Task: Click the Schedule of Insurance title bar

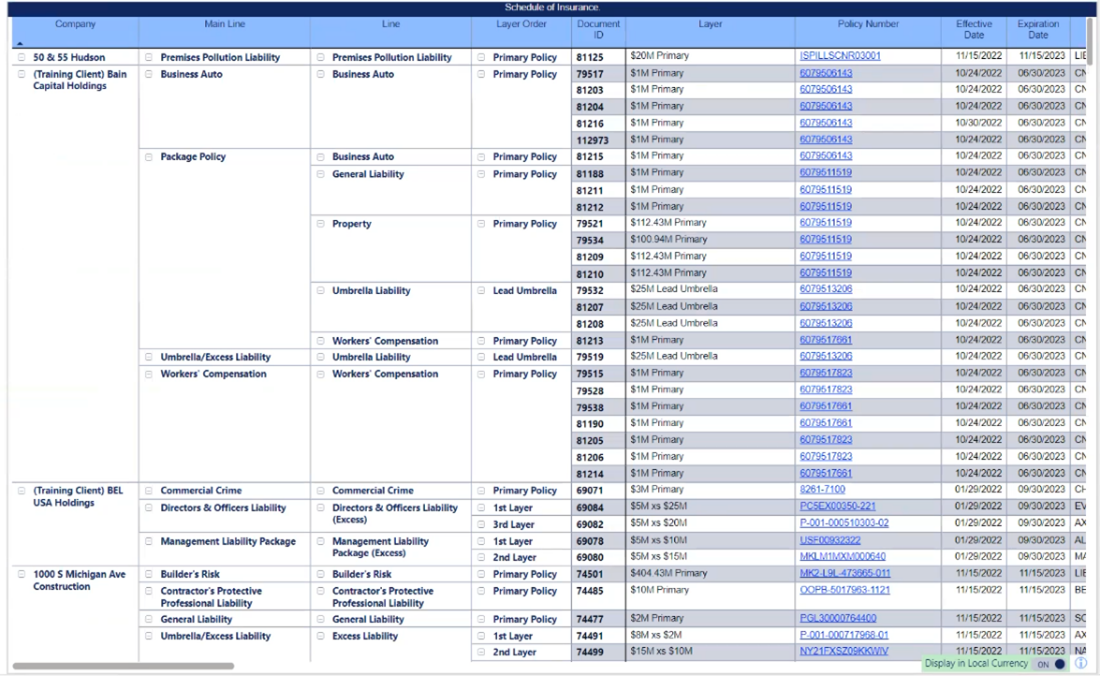Action: [x=552, y=8]
